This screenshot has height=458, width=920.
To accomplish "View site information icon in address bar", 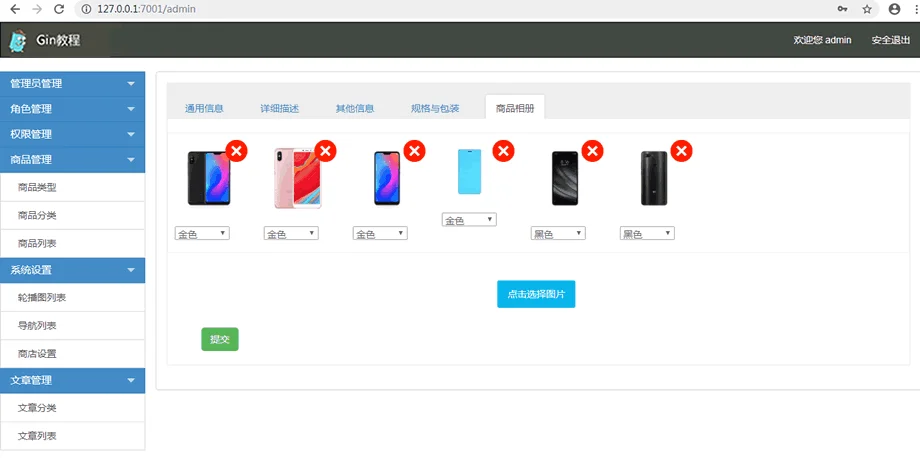I will (x=86, y=9).
